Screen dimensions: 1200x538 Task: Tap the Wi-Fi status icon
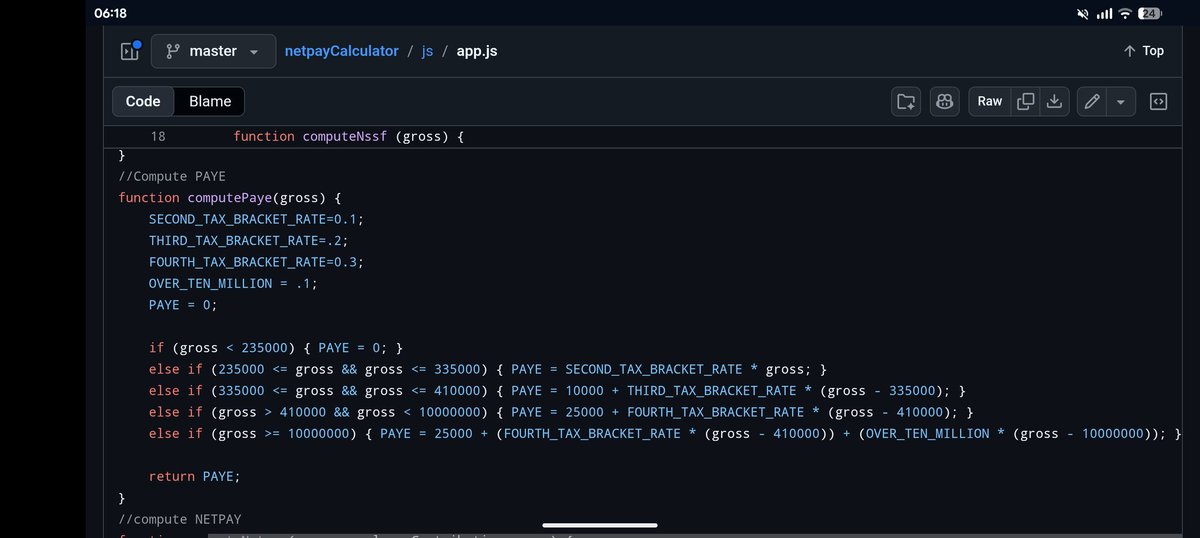(1125, 14)
